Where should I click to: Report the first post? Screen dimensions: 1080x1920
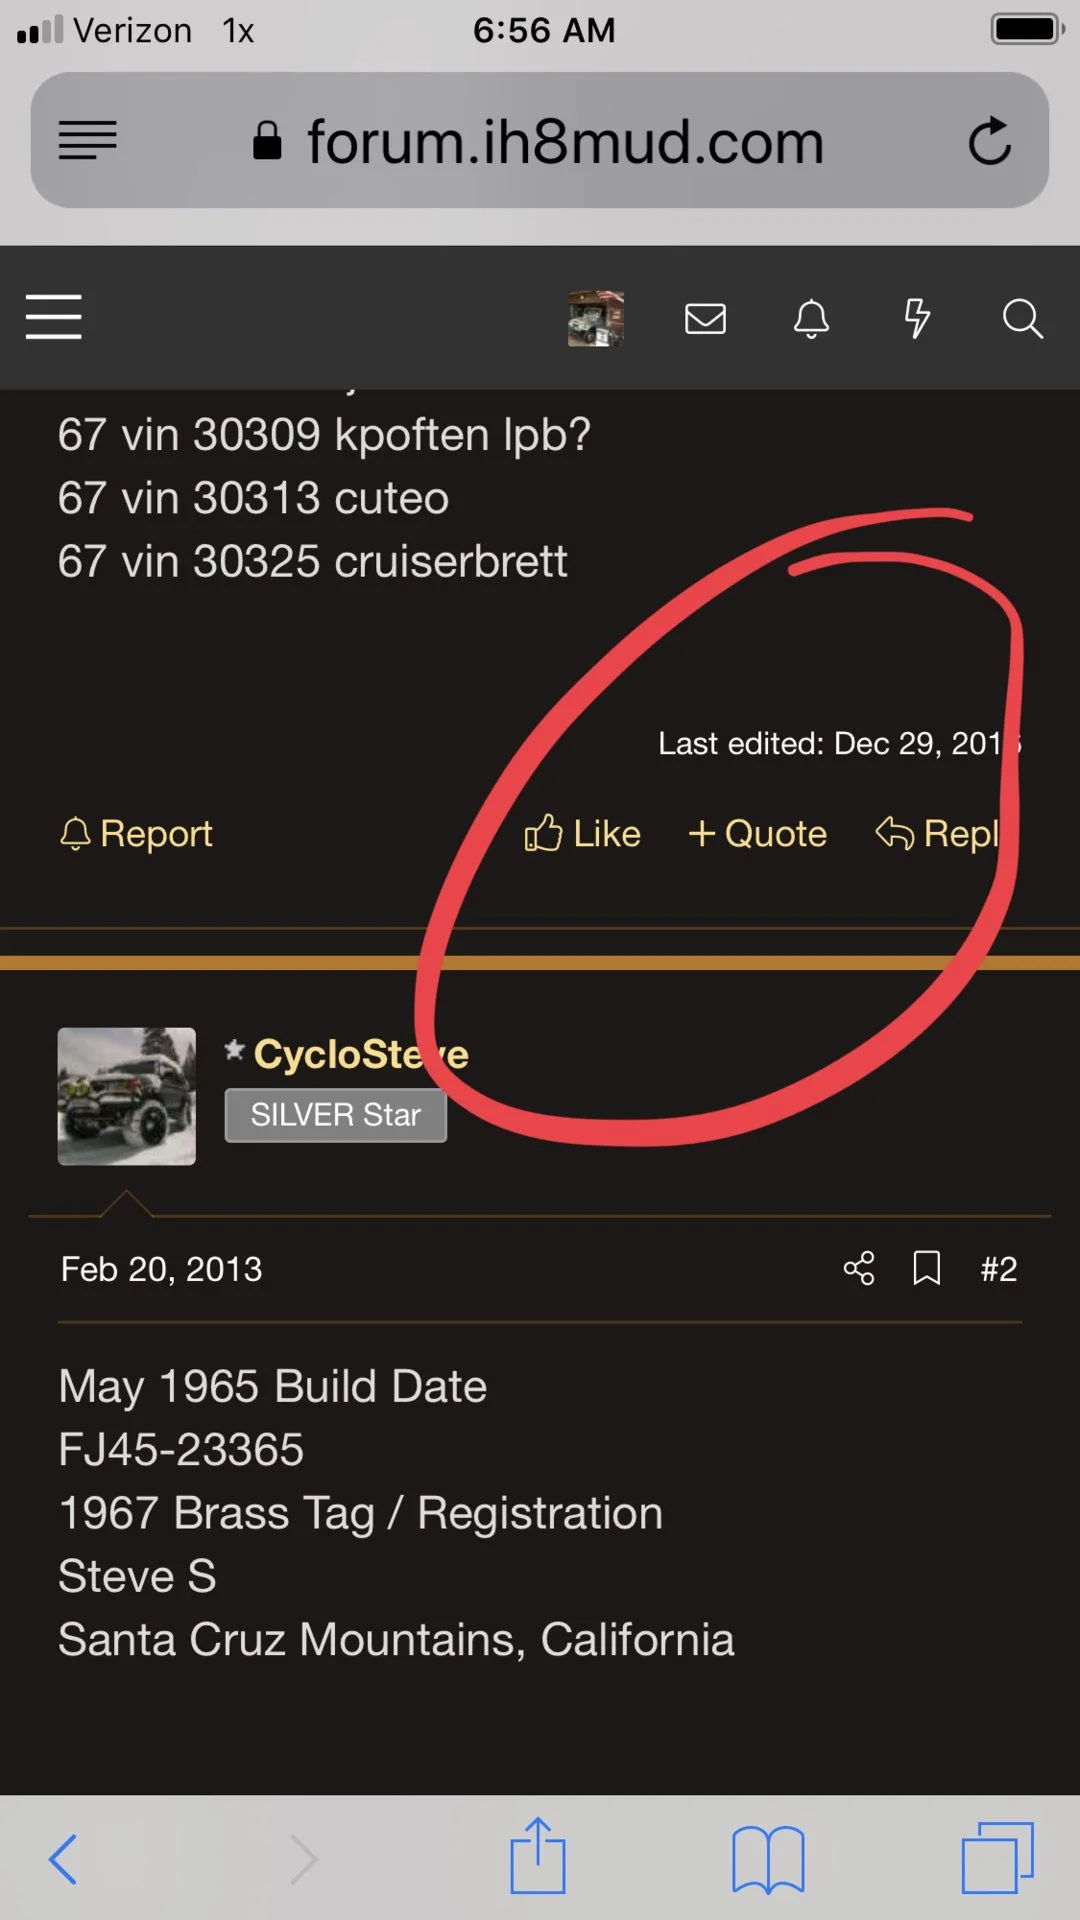pyautogui.click(x=136, y=834)
